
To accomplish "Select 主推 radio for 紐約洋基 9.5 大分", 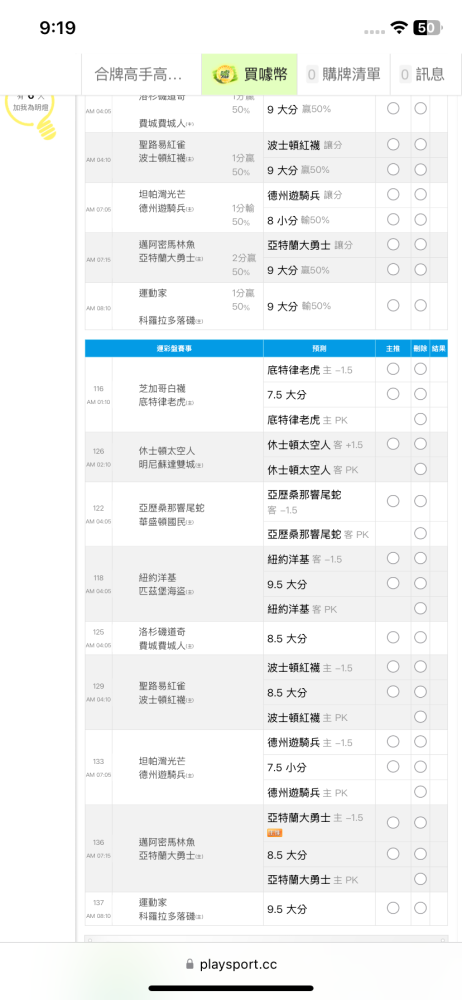I will (x=393, y=584).
